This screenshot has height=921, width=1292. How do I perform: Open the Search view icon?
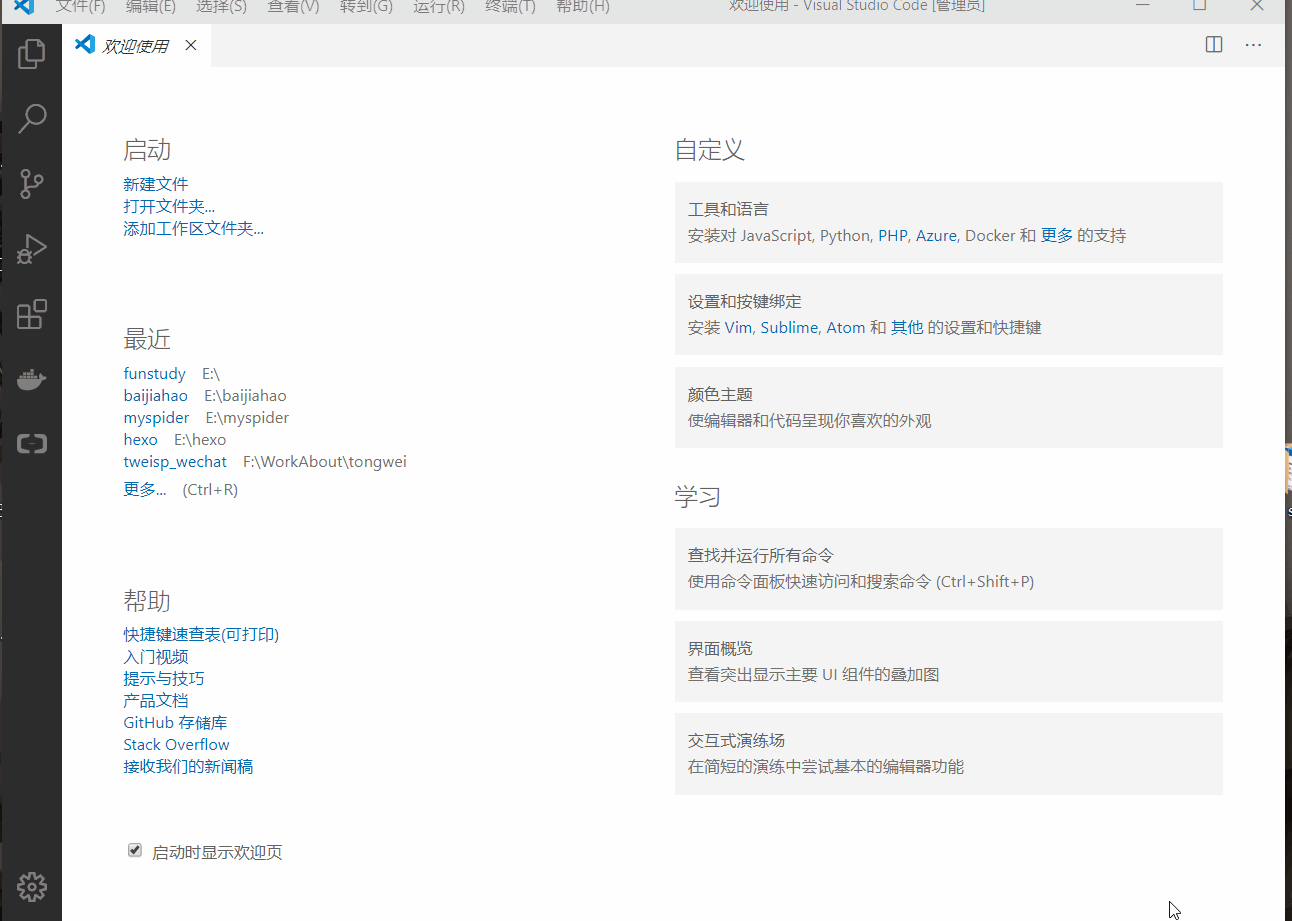[x=32, y=119]
